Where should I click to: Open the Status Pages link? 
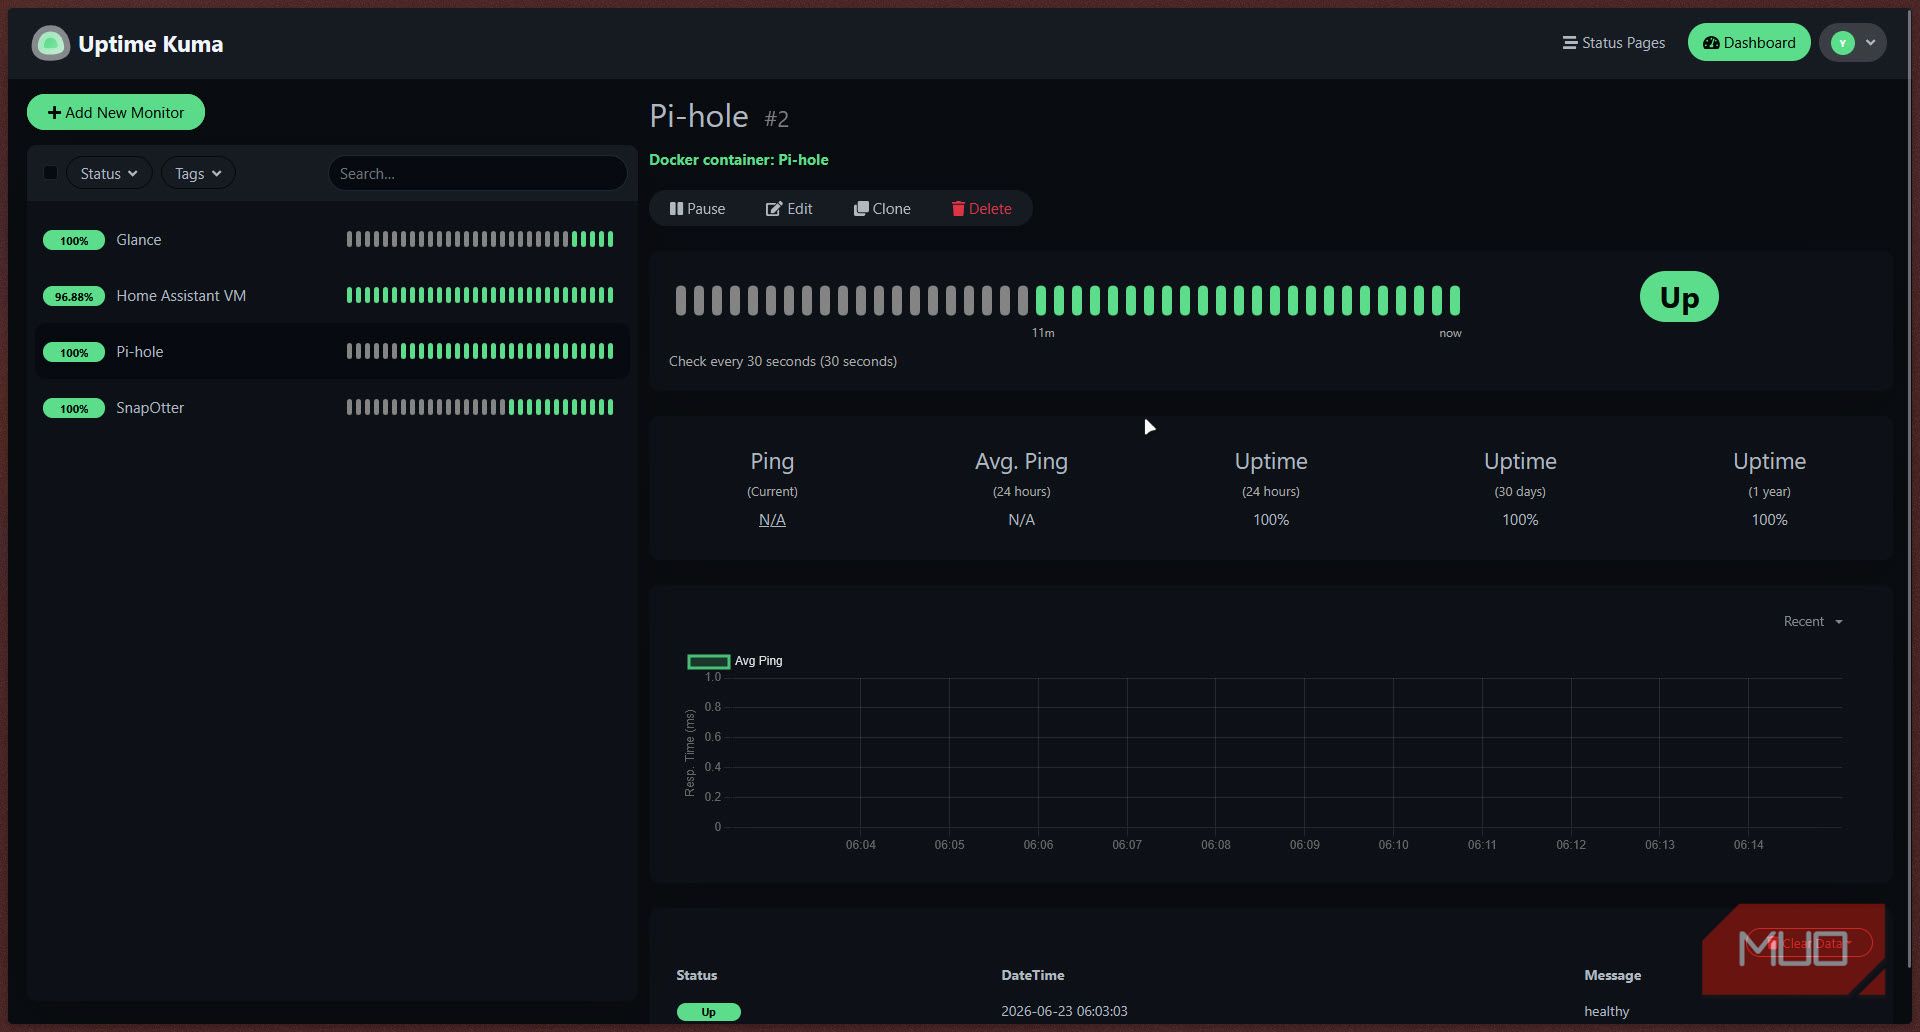pos(1613,43)
